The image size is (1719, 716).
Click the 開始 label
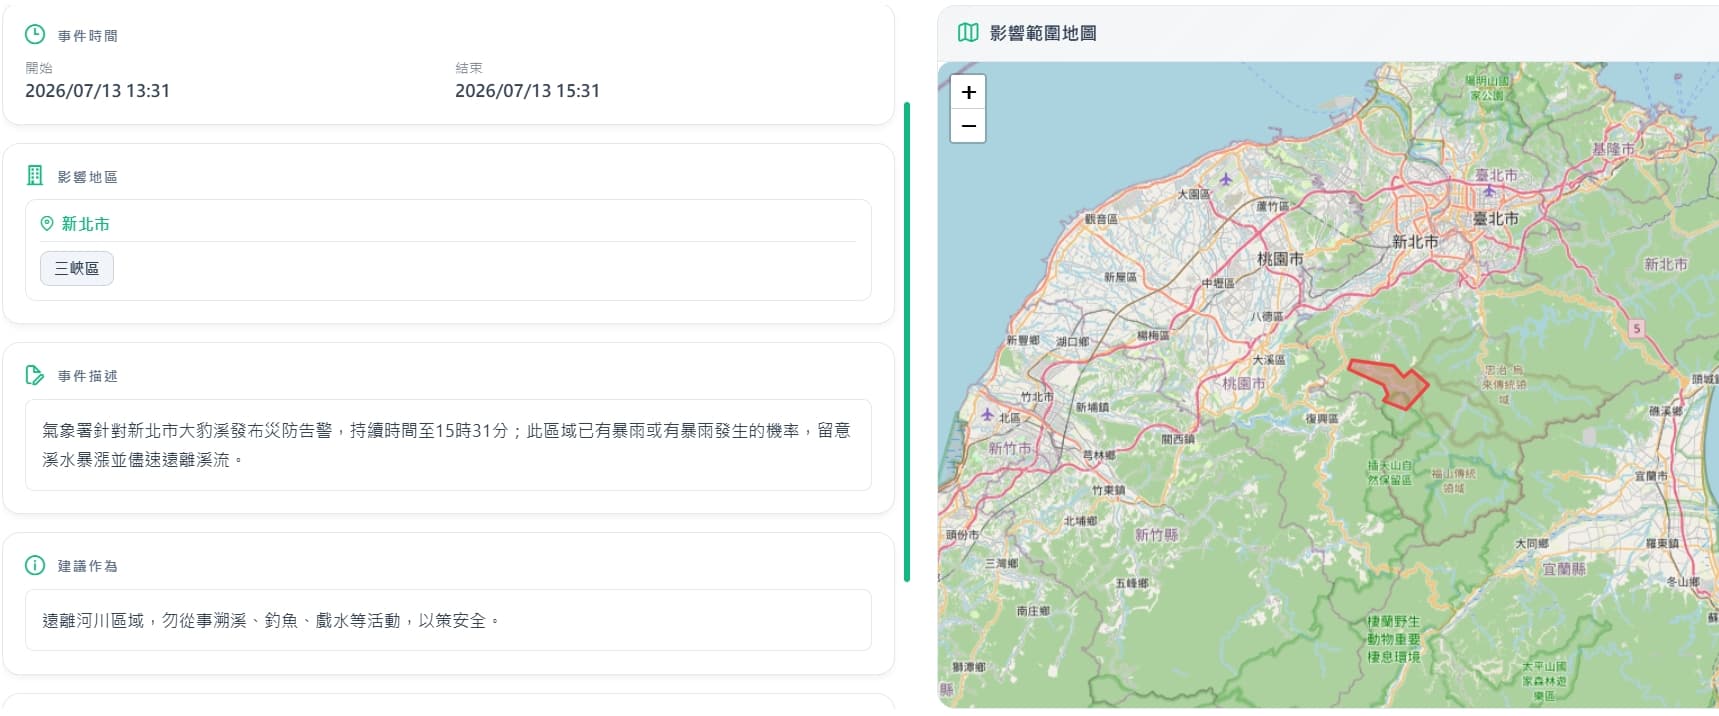39,68
